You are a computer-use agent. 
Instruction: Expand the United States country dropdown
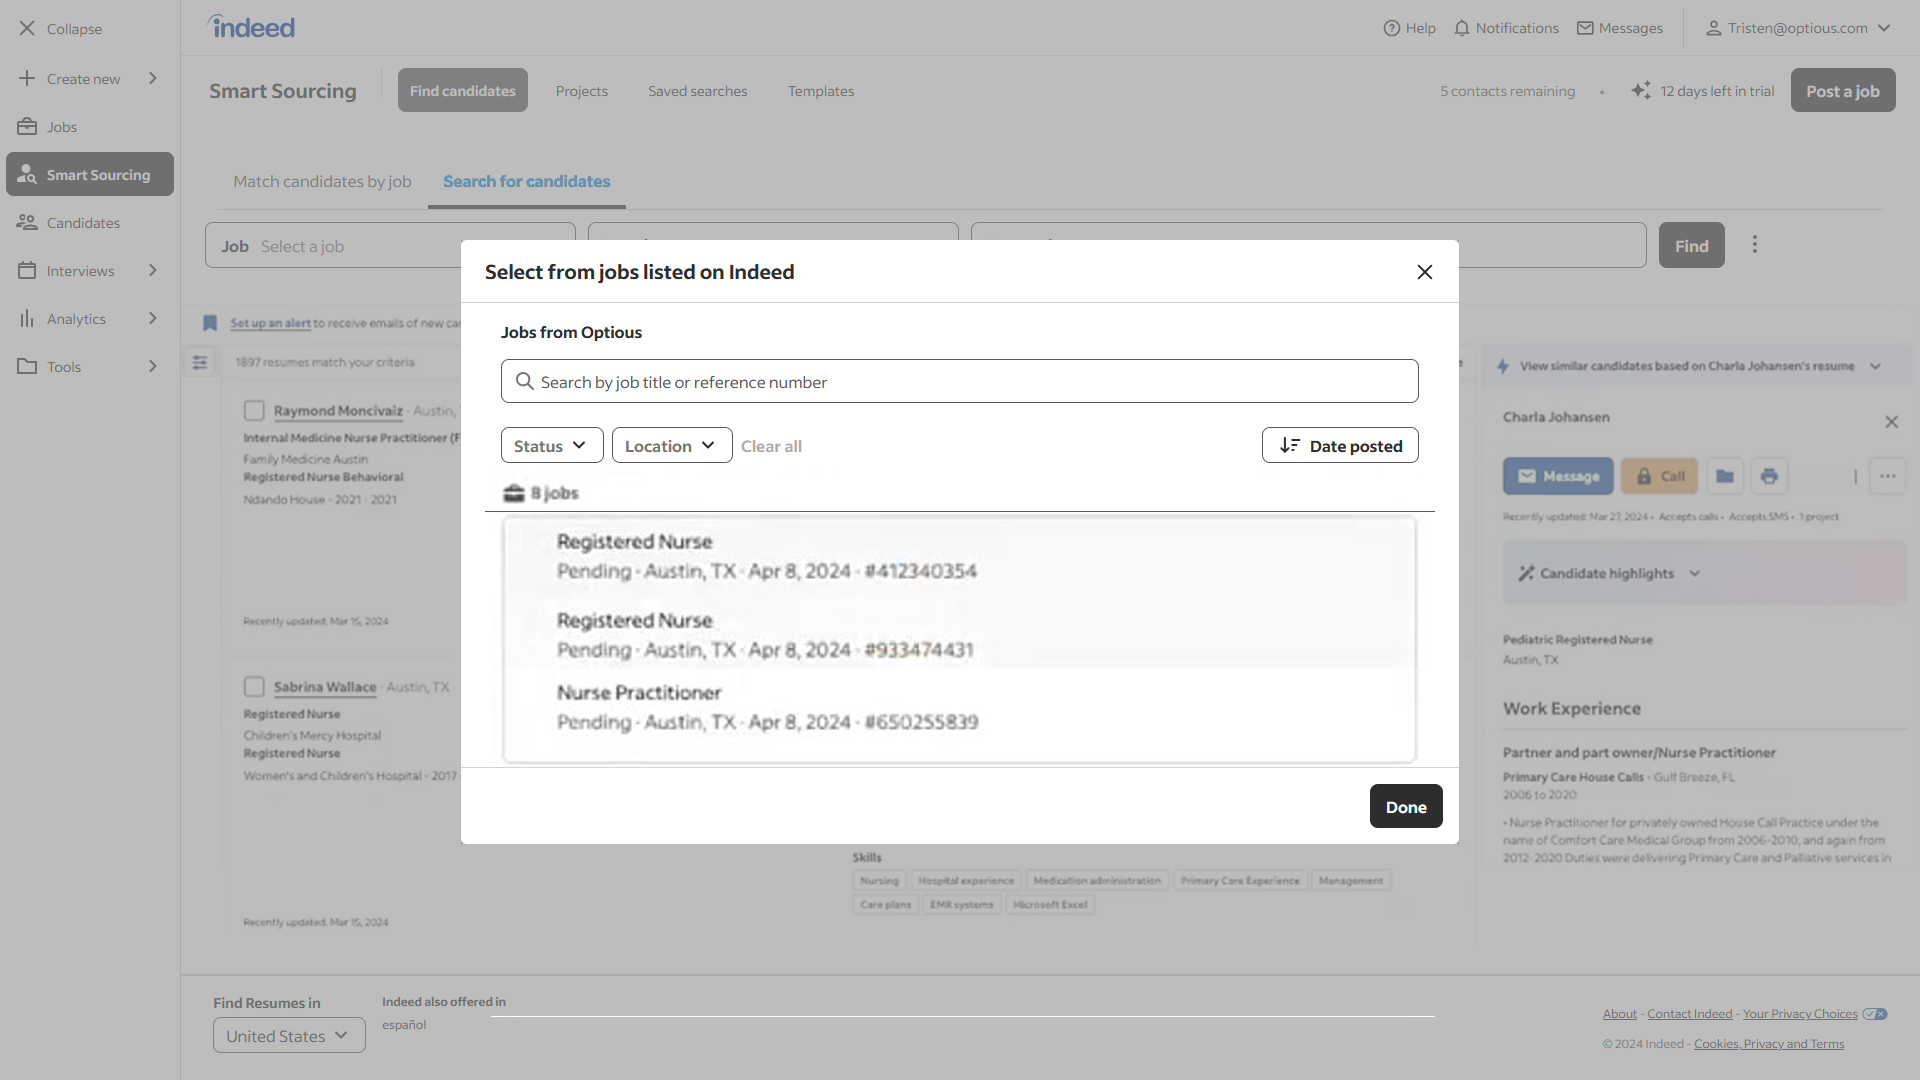click(289, 1036)
